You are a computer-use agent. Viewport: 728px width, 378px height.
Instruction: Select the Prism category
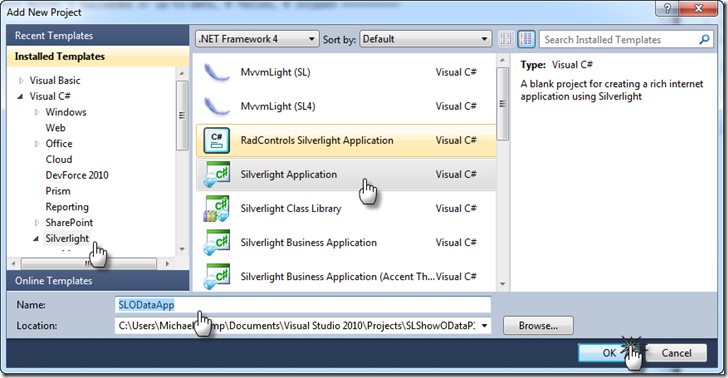pos(58,191)
